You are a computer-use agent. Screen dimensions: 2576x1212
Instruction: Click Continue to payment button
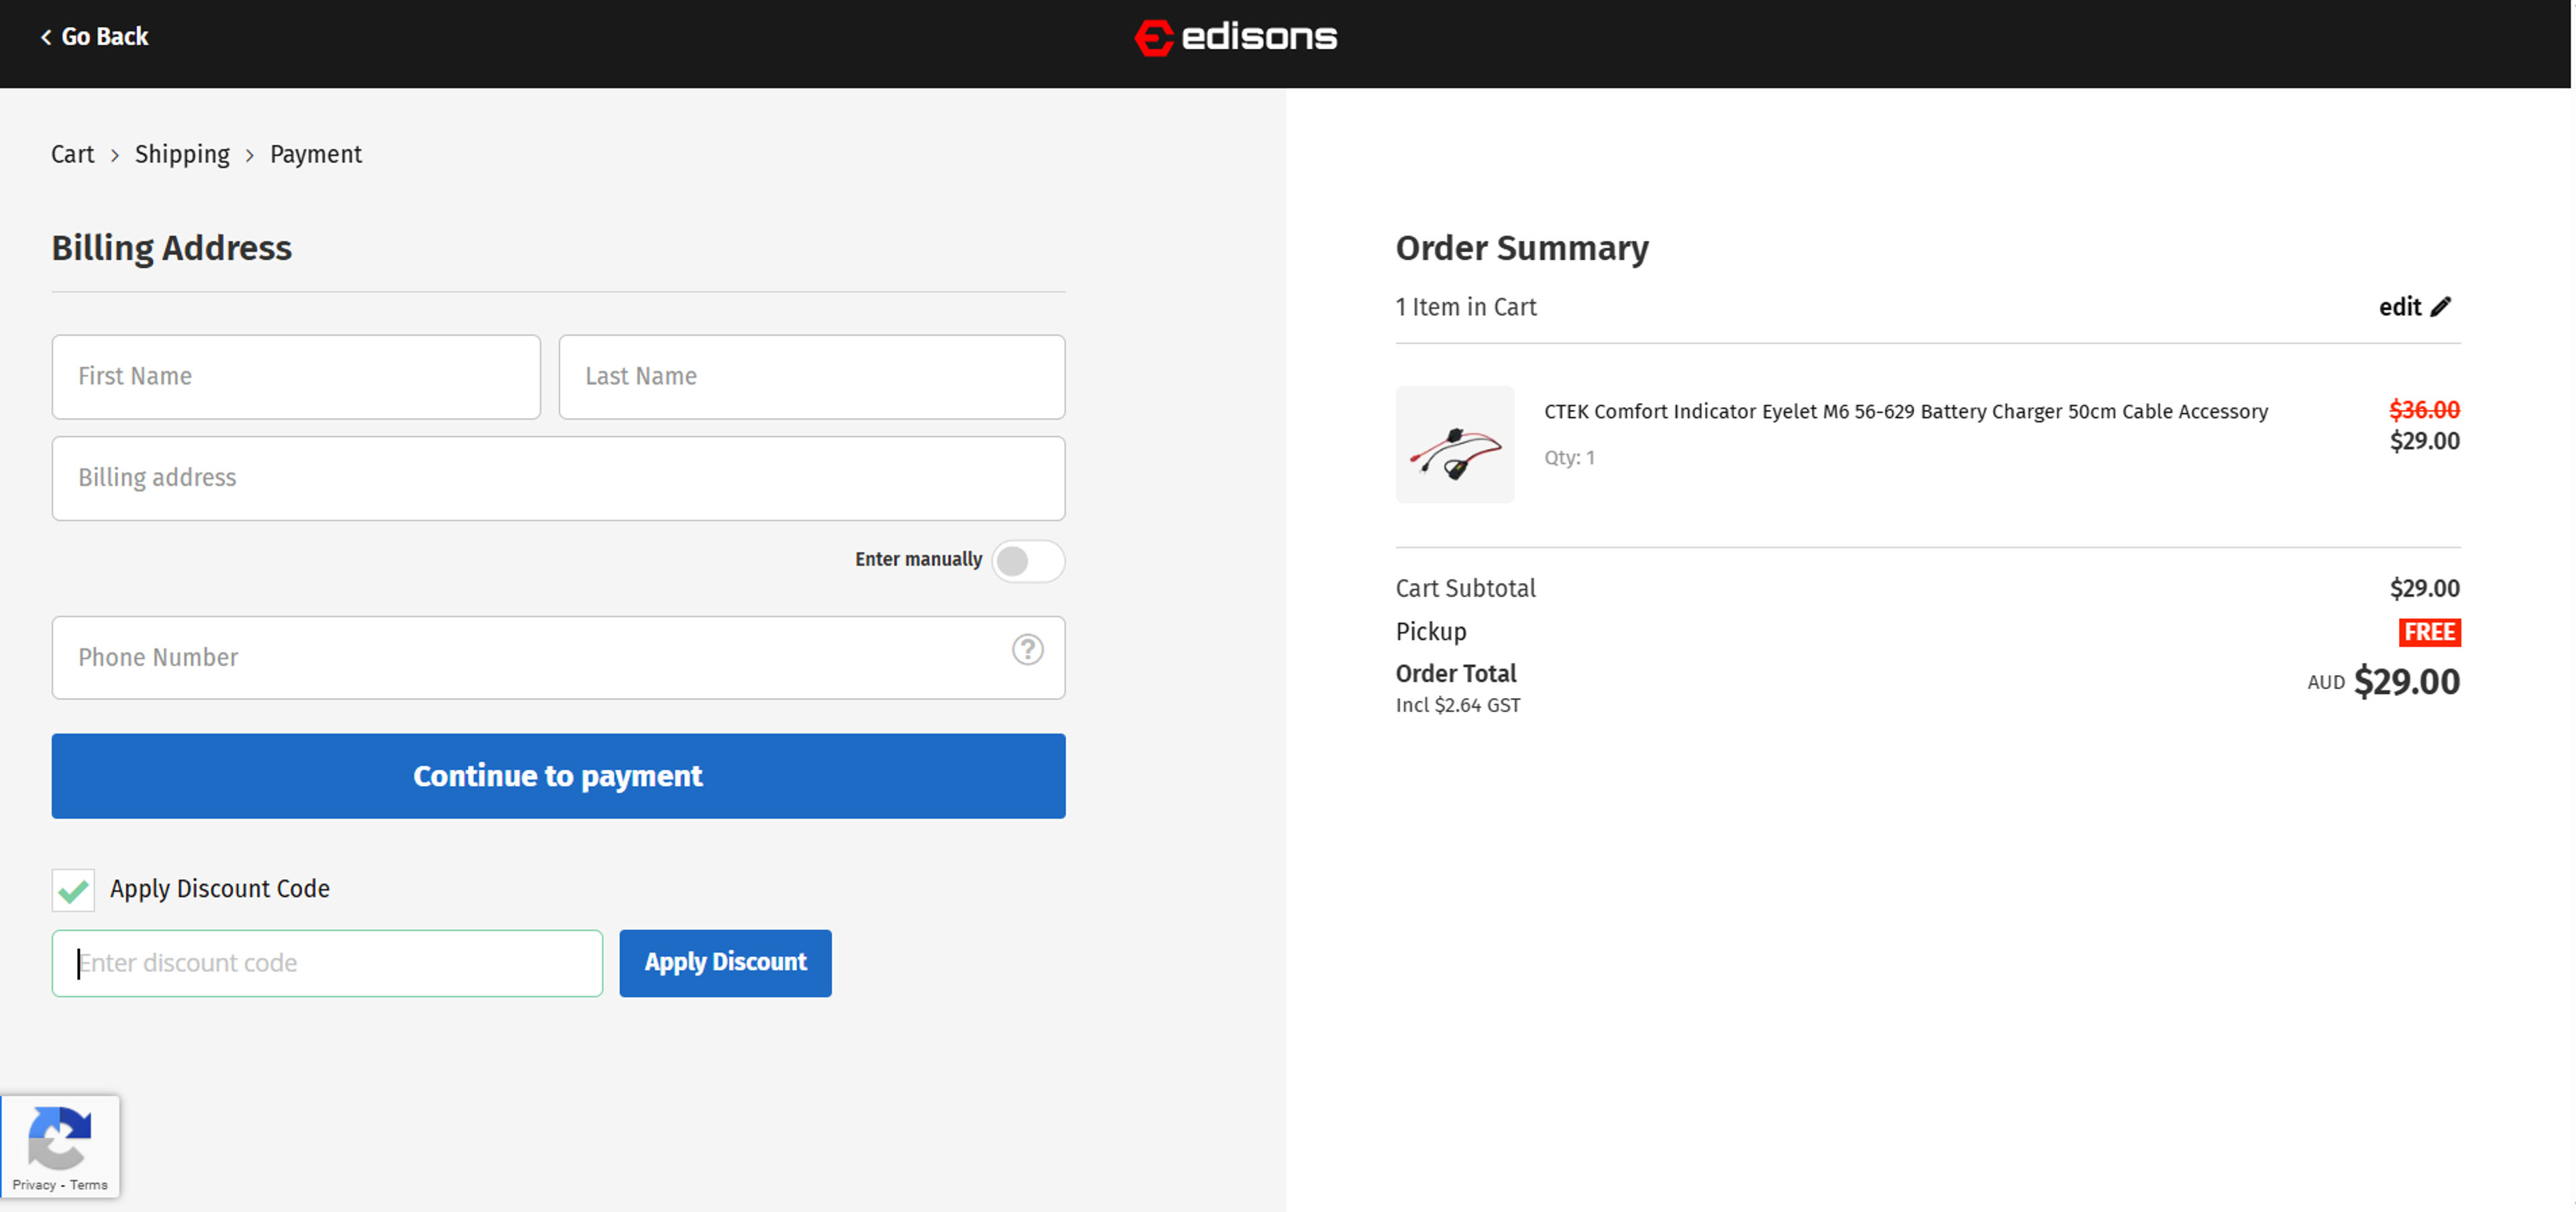(558, 776)
